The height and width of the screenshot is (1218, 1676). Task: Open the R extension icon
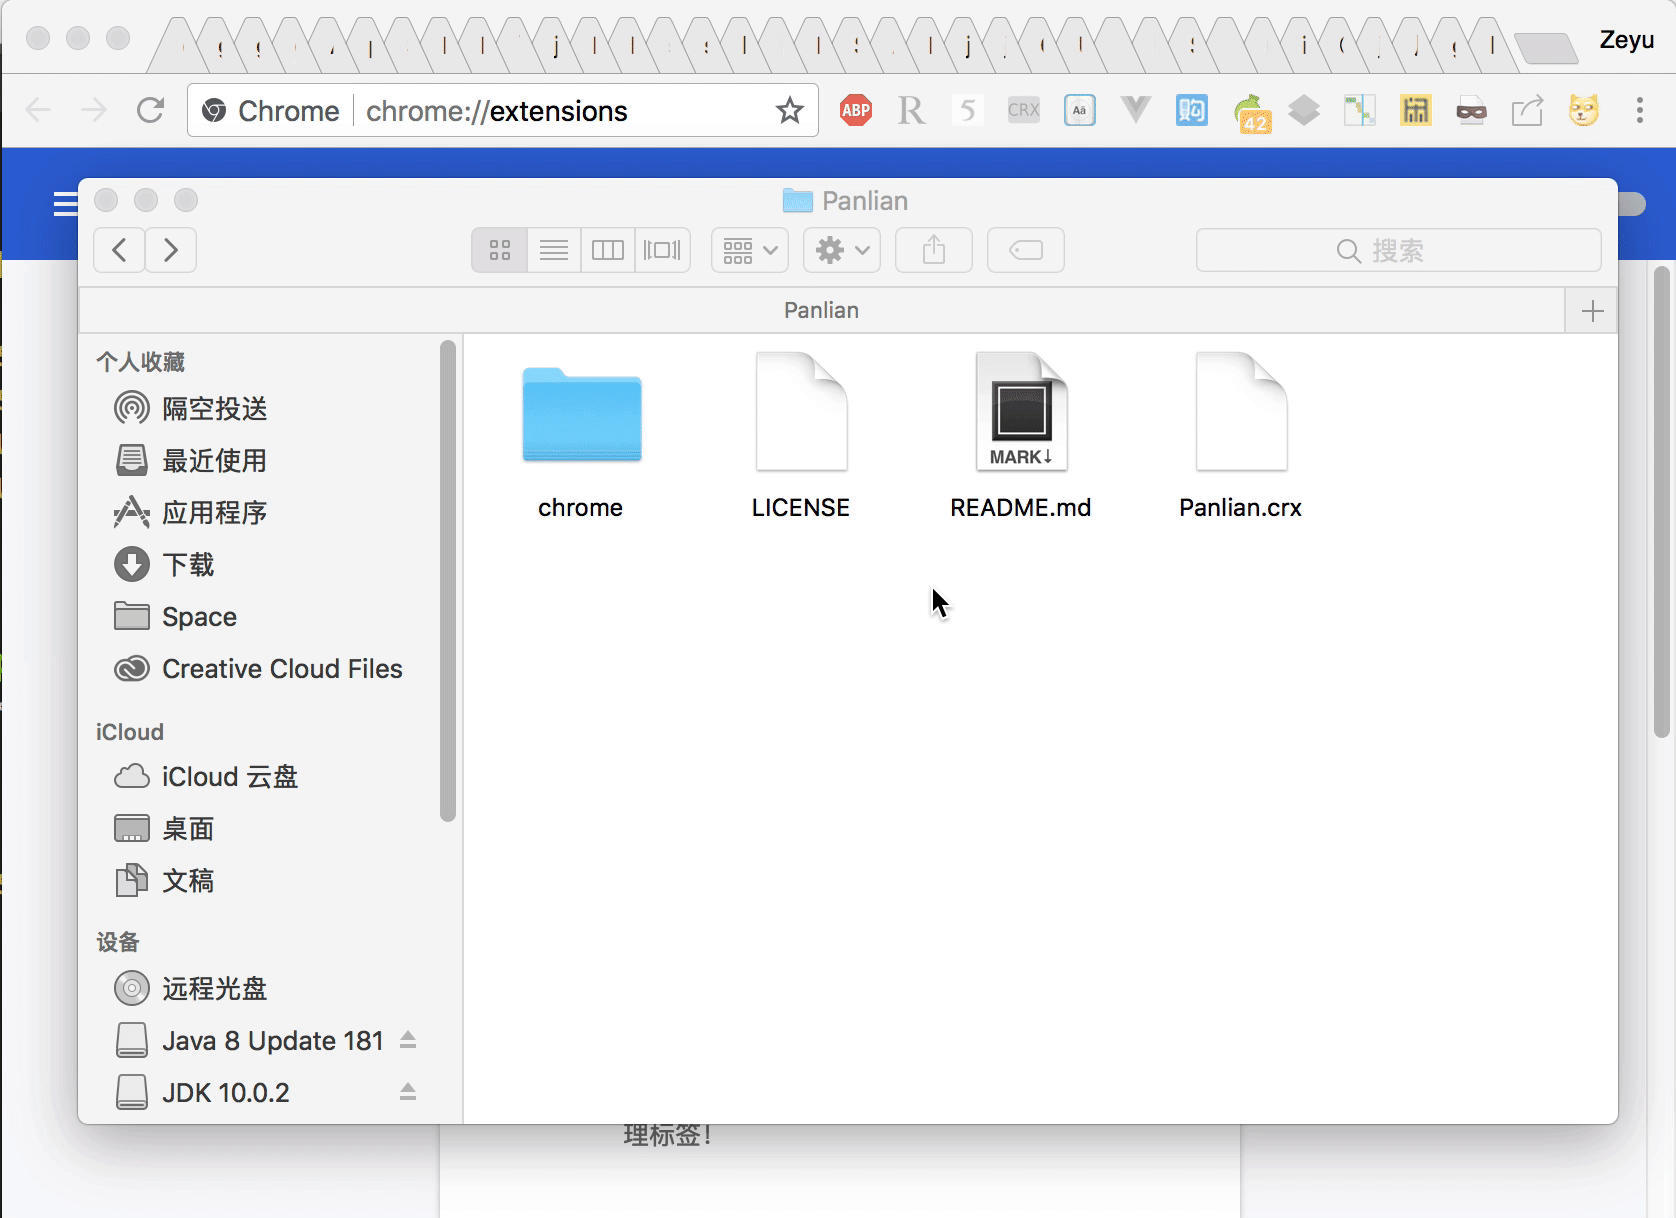[911, 110]
